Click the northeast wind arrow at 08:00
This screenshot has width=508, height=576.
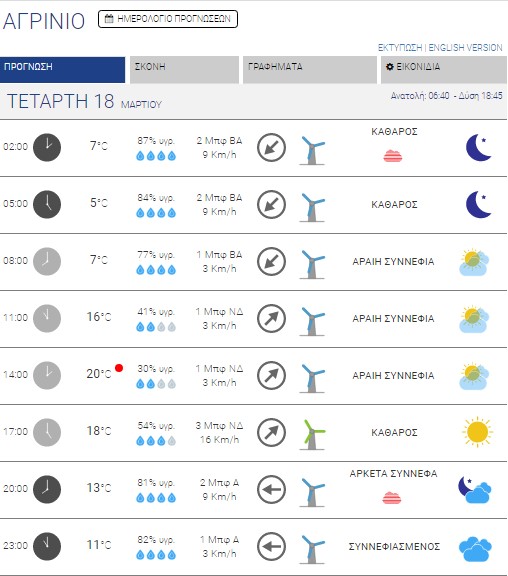click(271, 262)
